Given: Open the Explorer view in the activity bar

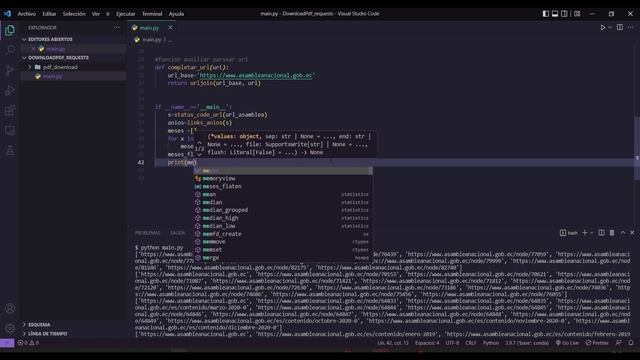Looking at the screenshot, I should pyautogui.click(x=10, y=30).
